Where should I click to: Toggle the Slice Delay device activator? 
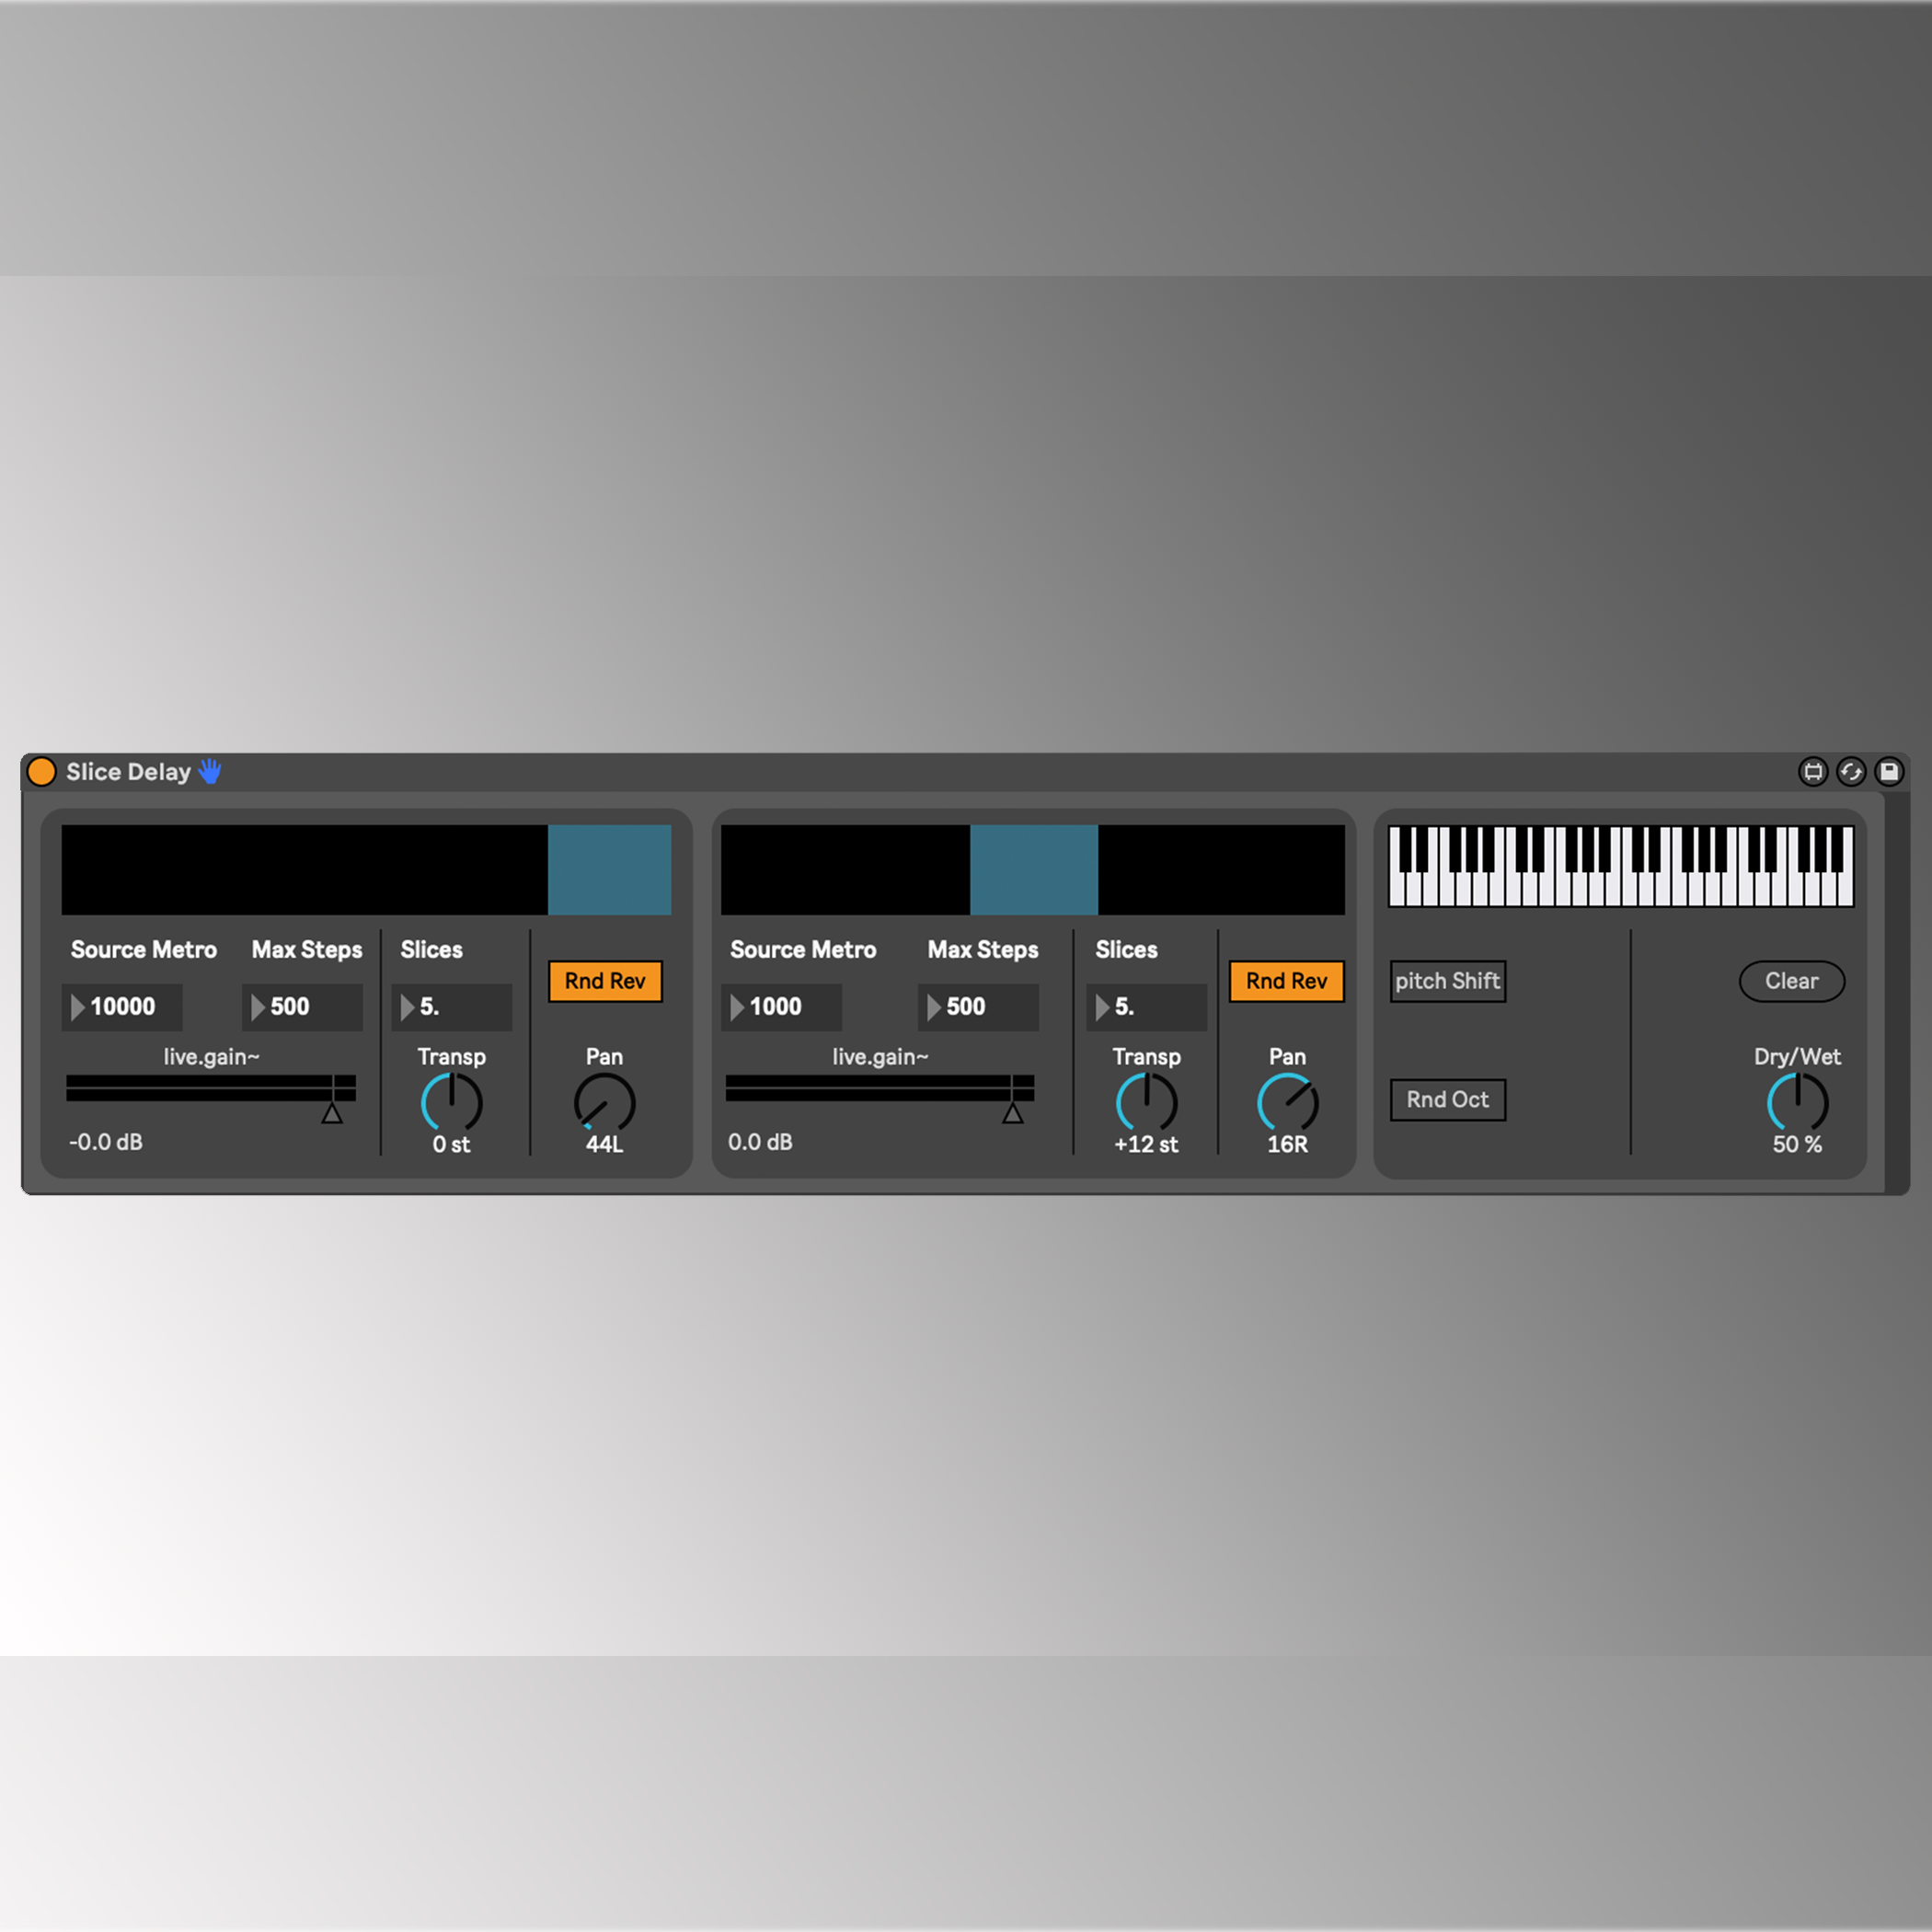tap(42, 772)
